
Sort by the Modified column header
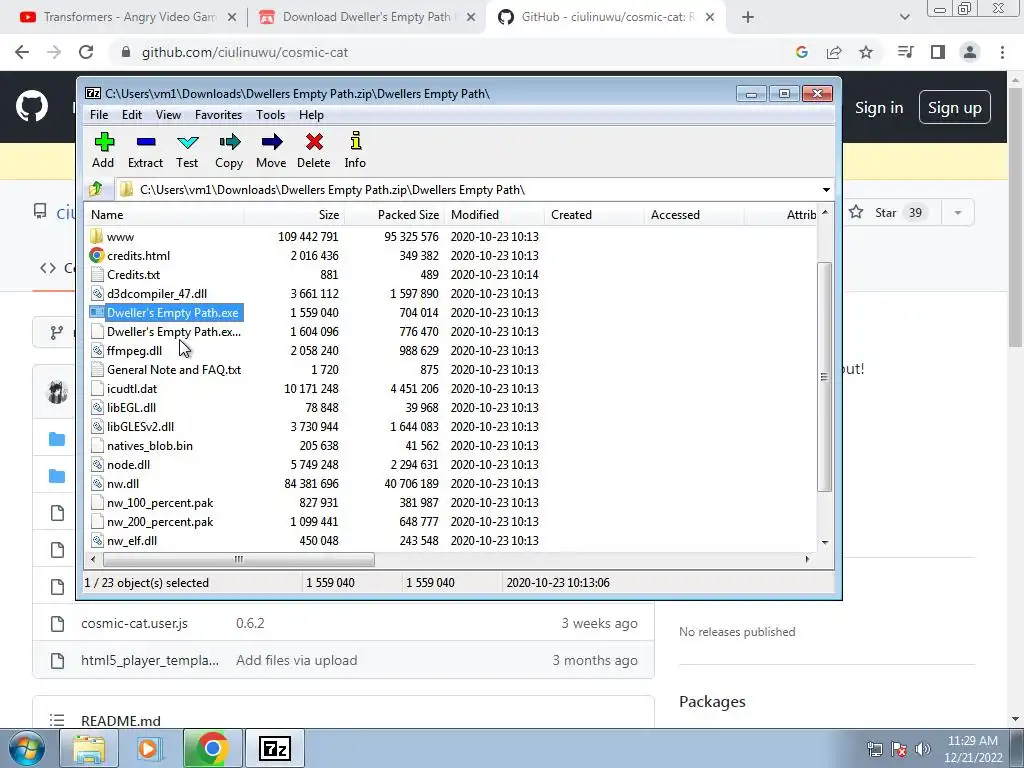[494, 215]
